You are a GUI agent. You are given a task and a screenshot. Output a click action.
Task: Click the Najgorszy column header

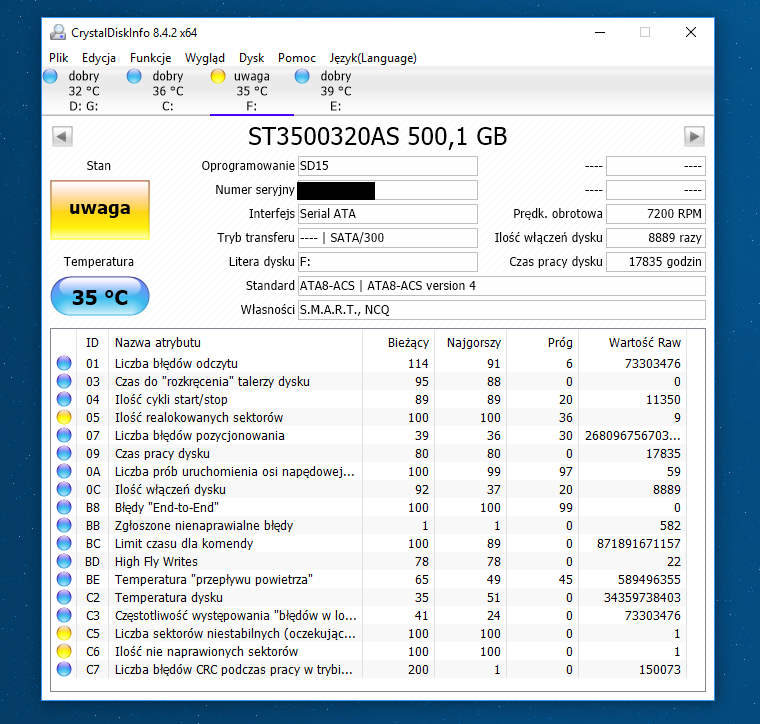(471, 343)
